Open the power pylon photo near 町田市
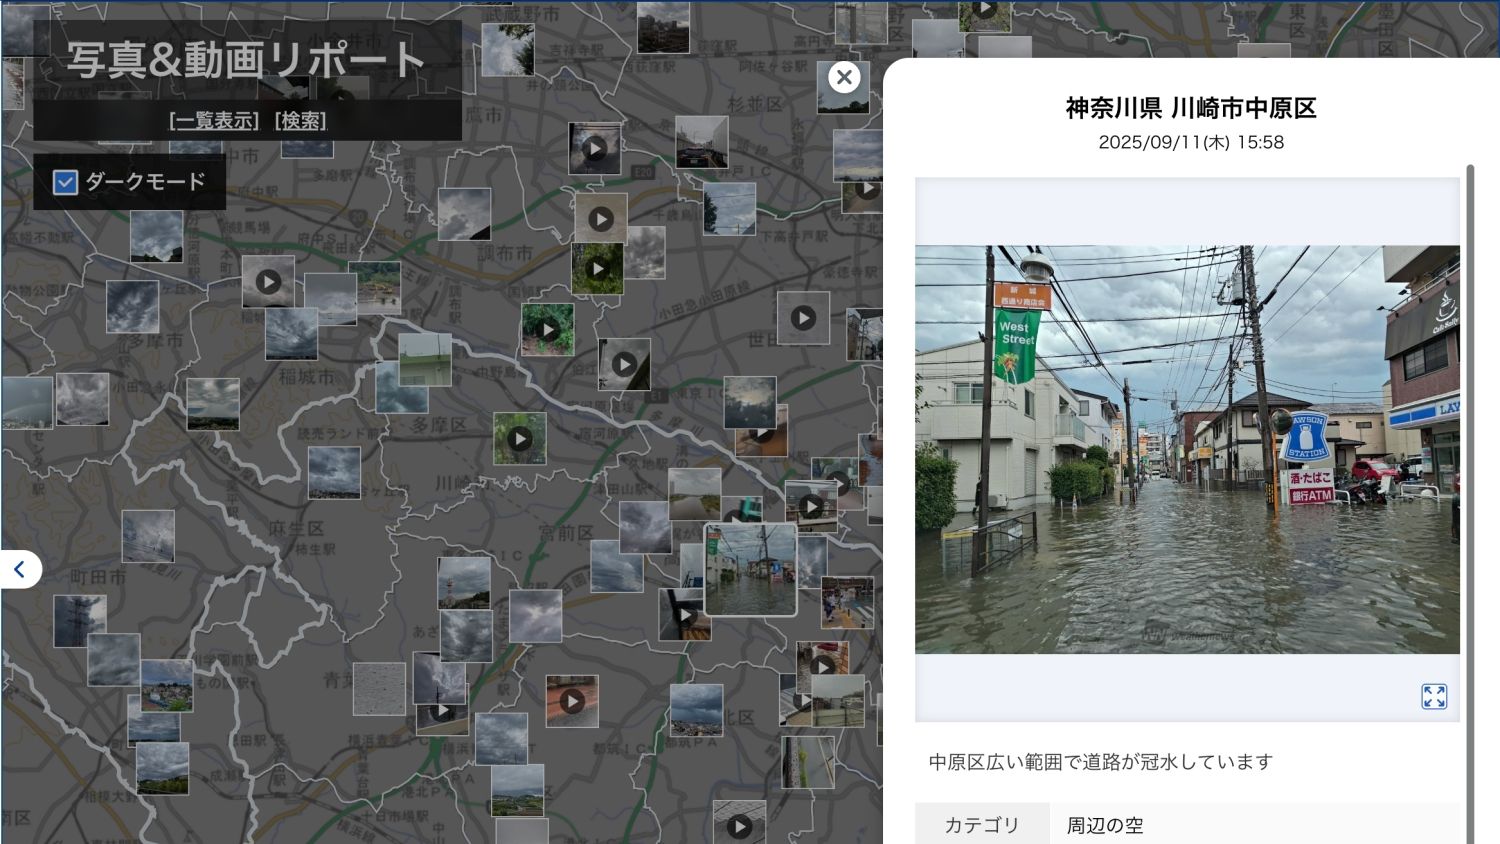Image resolution: width=1500 pixels, height=844 pixels. [79, 621]
